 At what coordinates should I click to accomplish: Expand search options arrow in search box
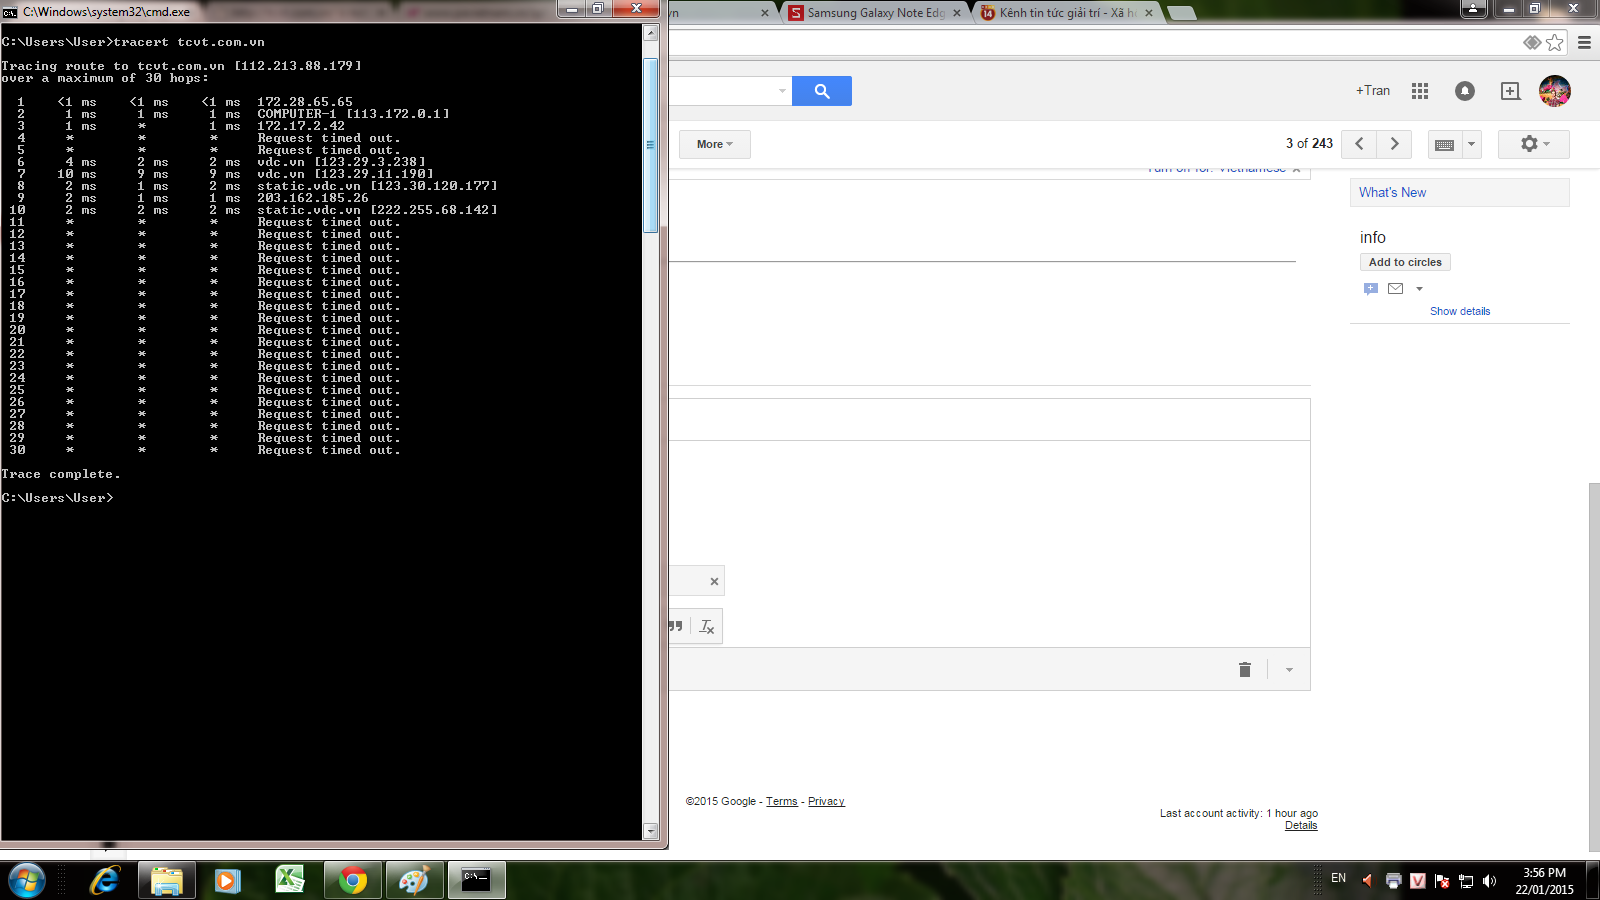click(x=782, y=91)
